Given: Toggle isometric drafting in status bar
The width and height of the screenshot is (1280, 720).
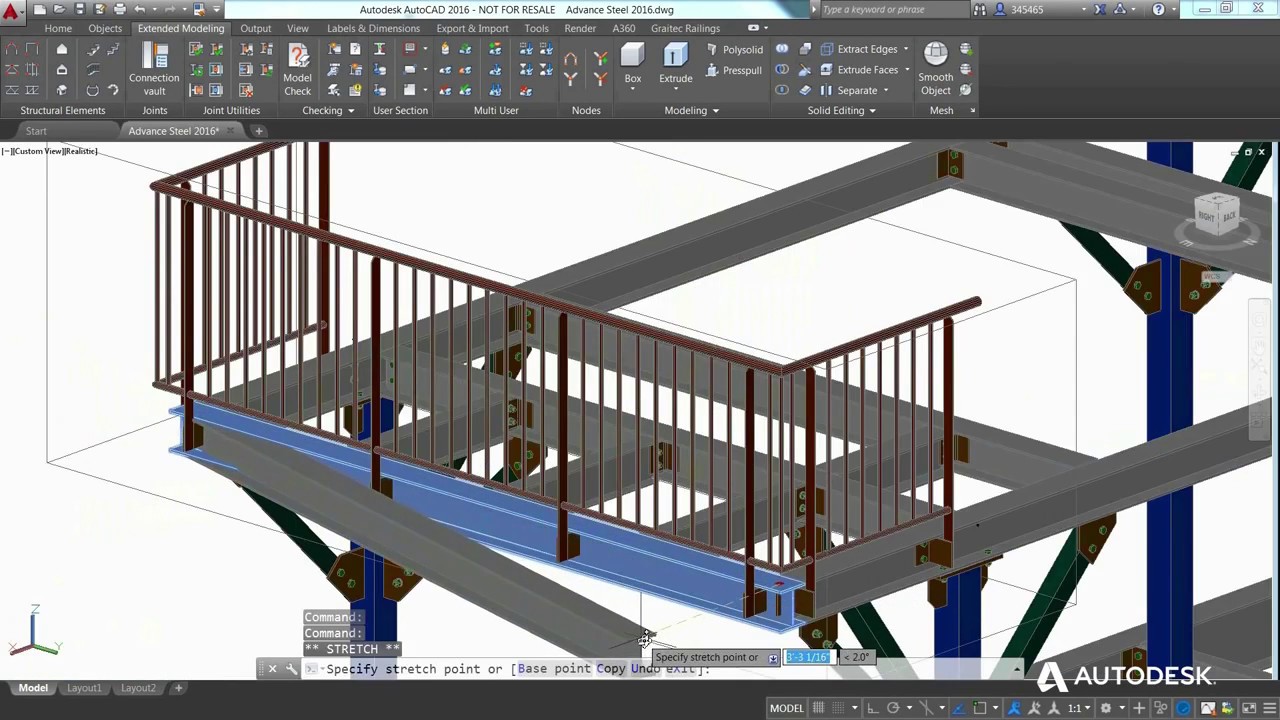Looking at the screenshot, I should tap(925, 708).
